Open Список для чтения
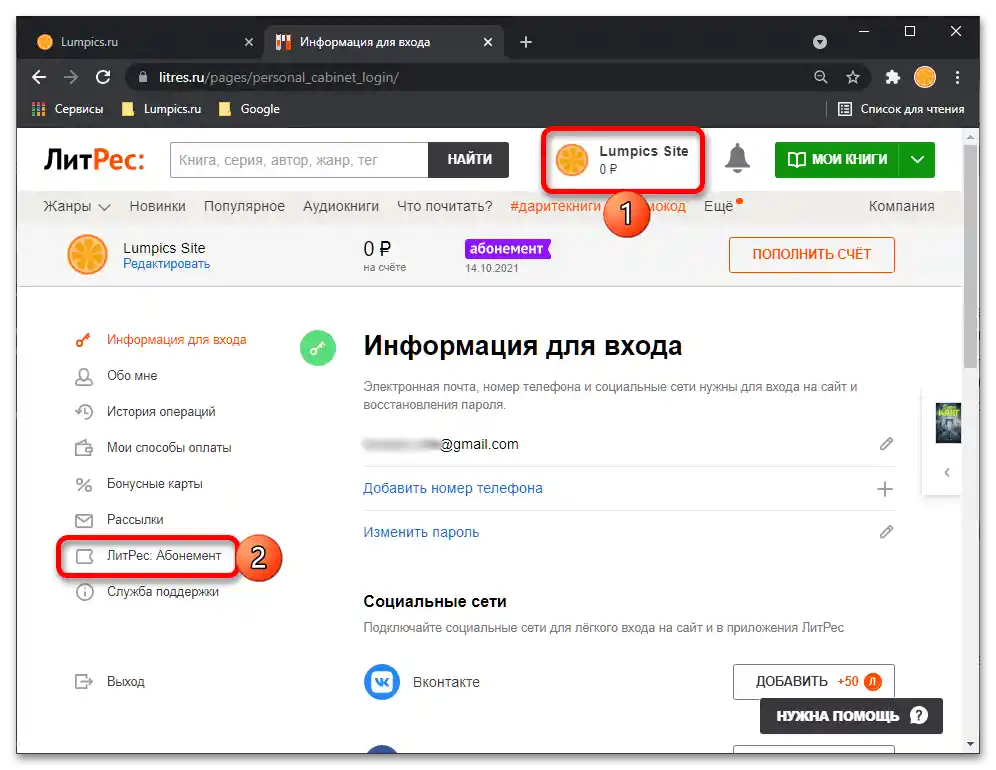The width and height of the screenshot is (996, 770). pyautogui.click(x=901, y=109)
